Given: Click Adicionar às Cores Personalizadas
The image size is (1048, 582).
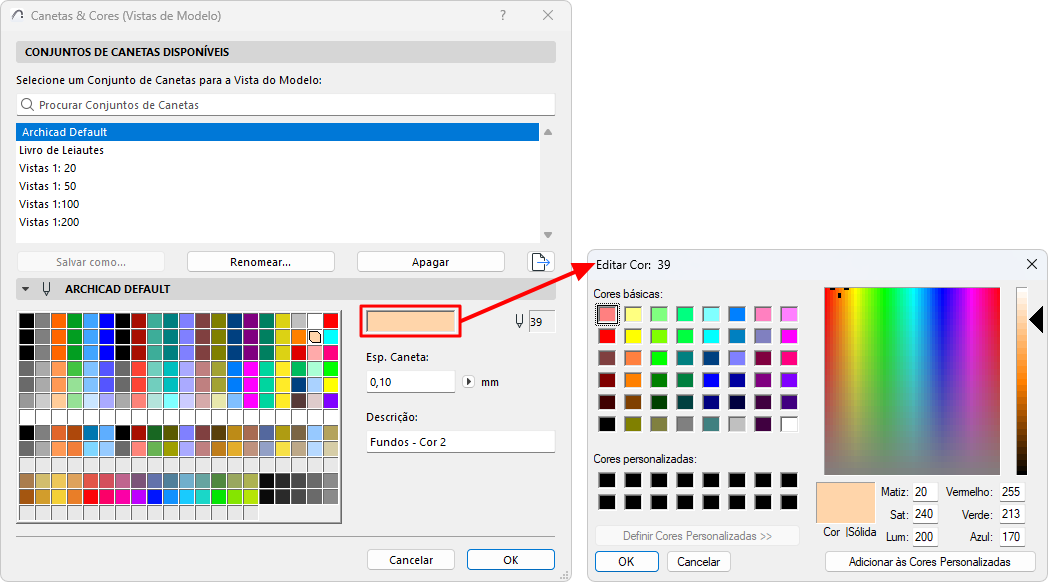Looking at the screenshot, I should point(929,561).
